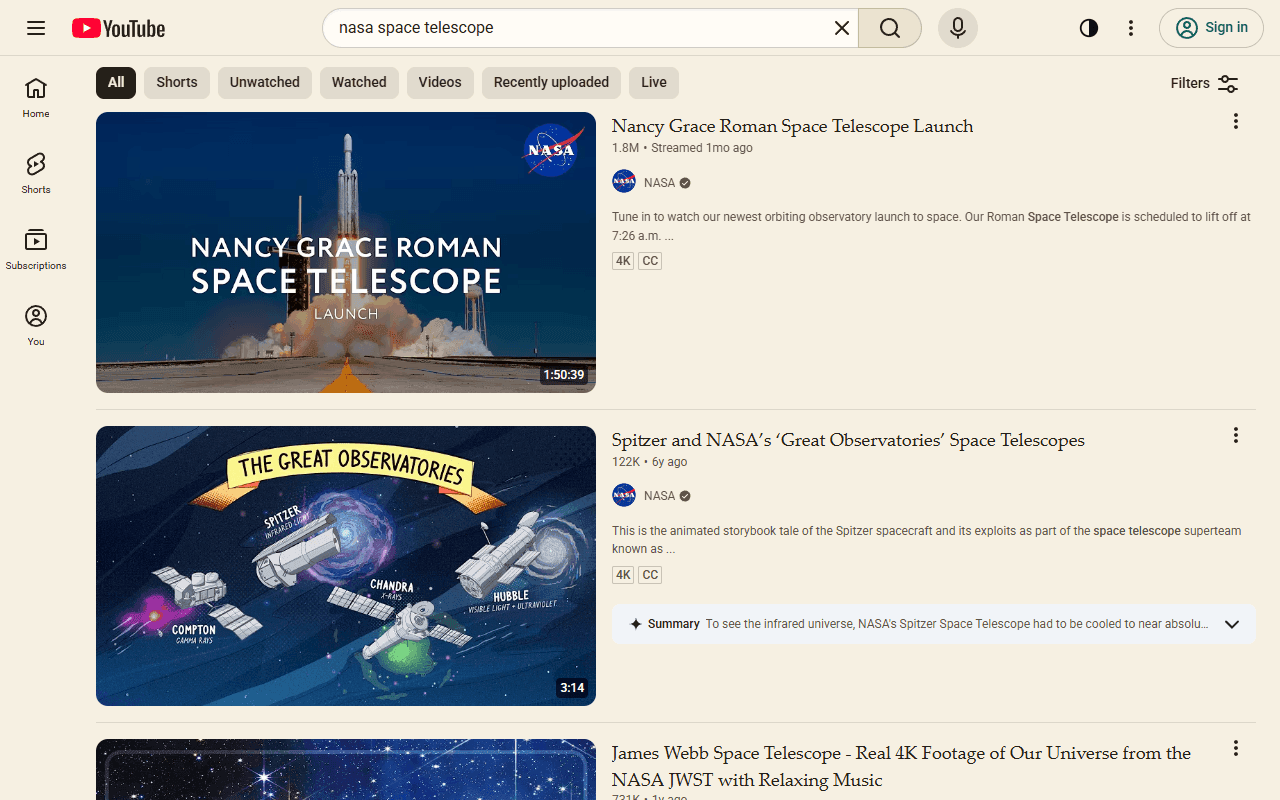Click the Sign in button

pyautogui.click(x=1211, y=28)
